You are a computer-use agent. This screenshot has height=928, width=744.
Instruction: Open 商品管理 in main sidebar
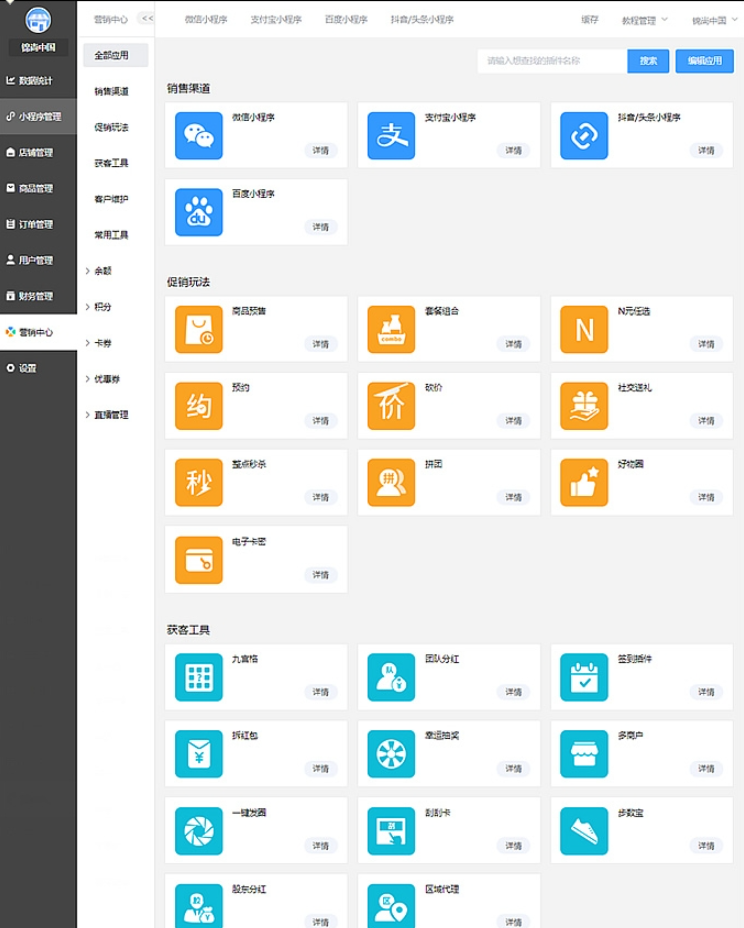[x=38, y=188]
